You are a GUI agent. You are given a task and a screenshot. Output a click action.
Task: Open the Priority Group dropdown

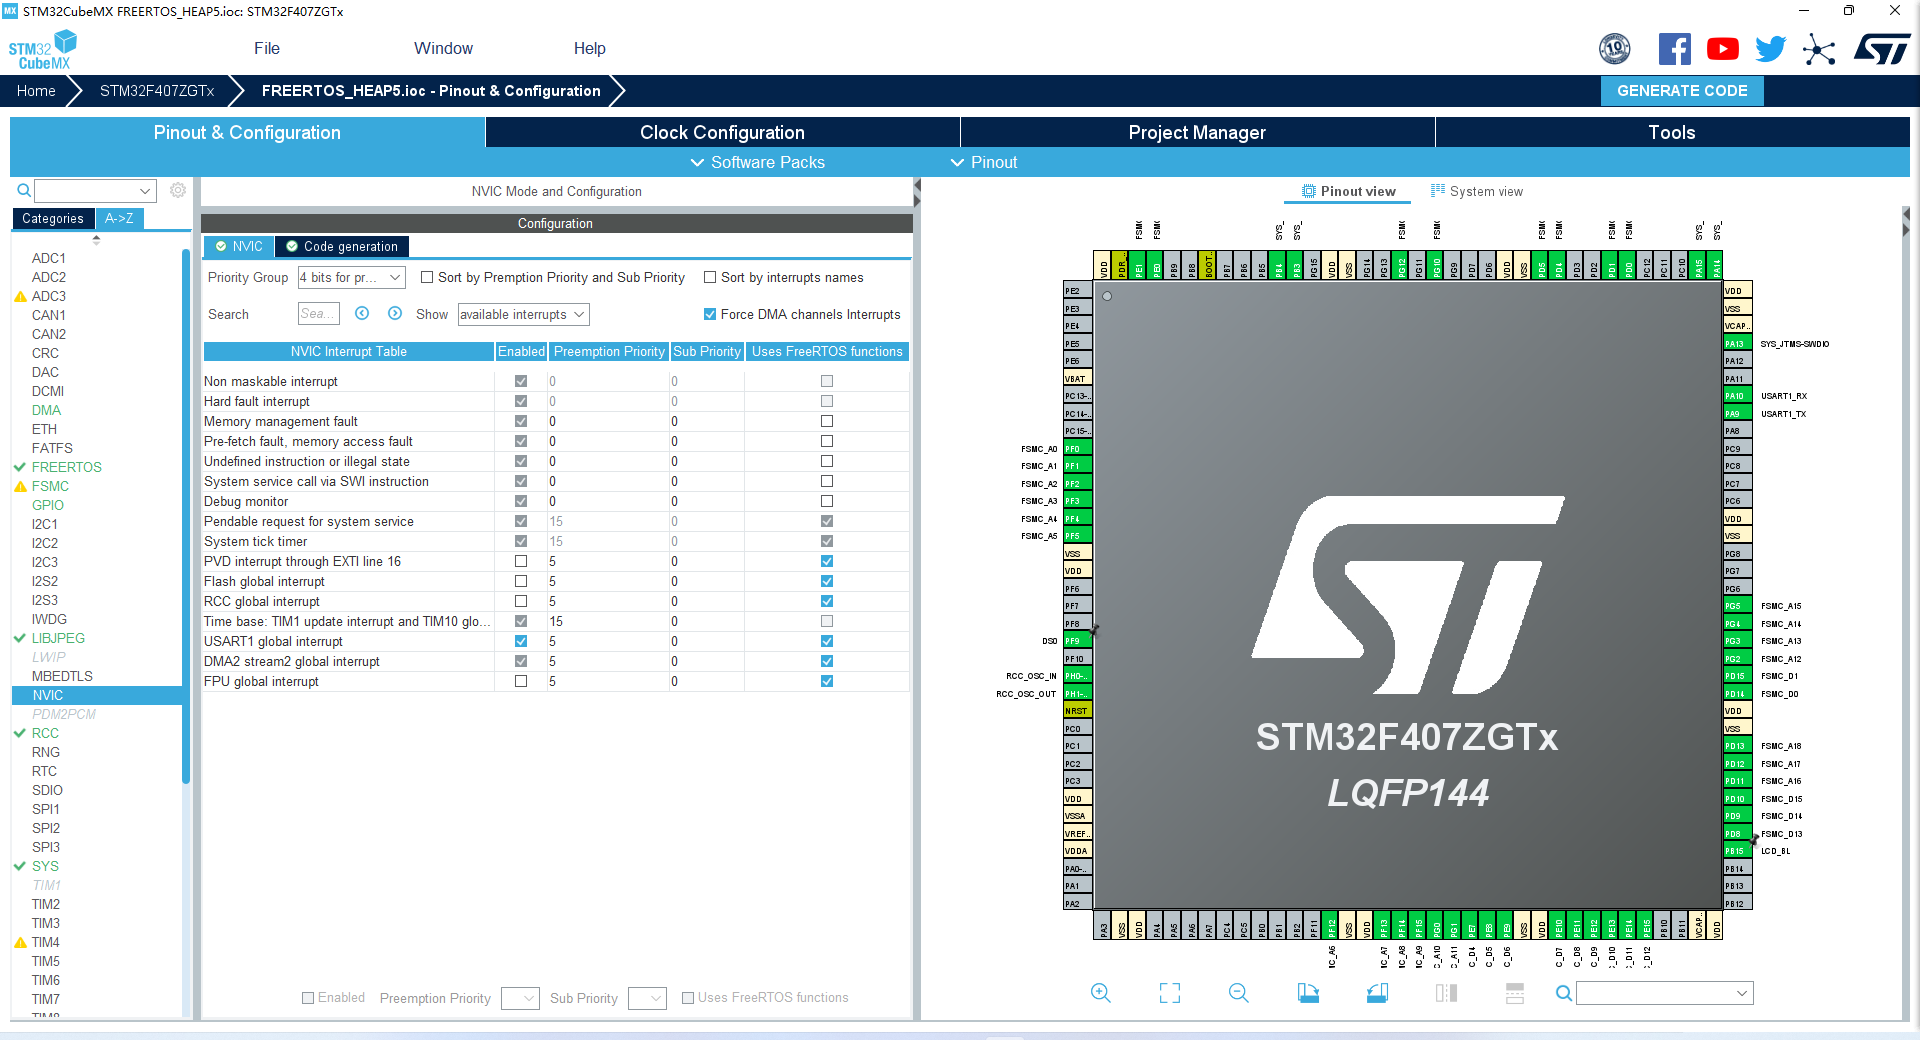[x=351, y=277]
